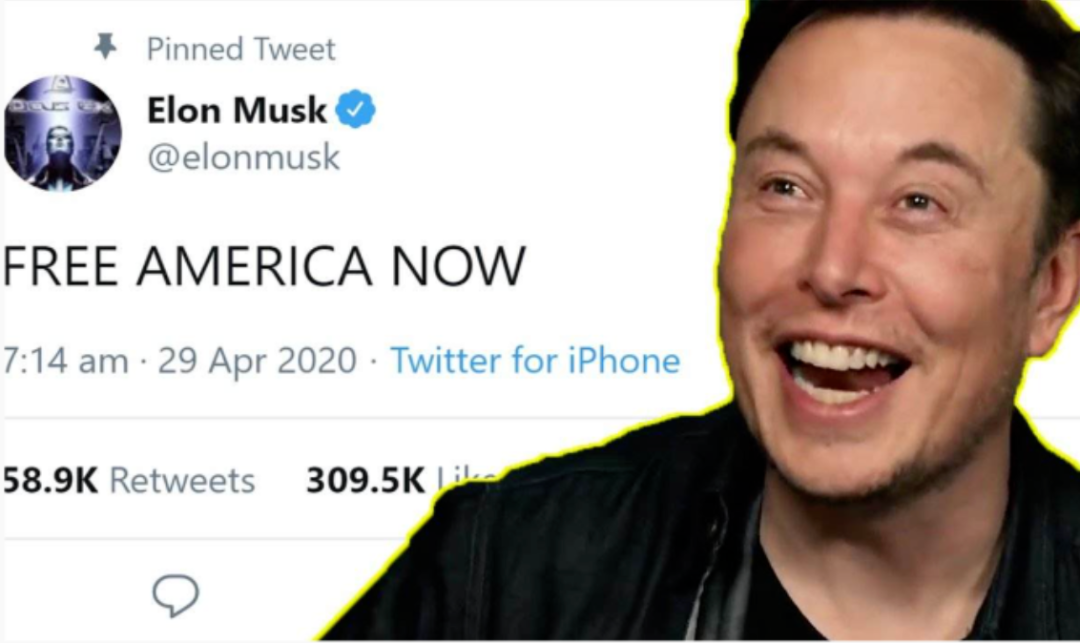View the Retweets list label
Image resolution: width=1080 pixels, height=643 pixels.
point(183,480)
